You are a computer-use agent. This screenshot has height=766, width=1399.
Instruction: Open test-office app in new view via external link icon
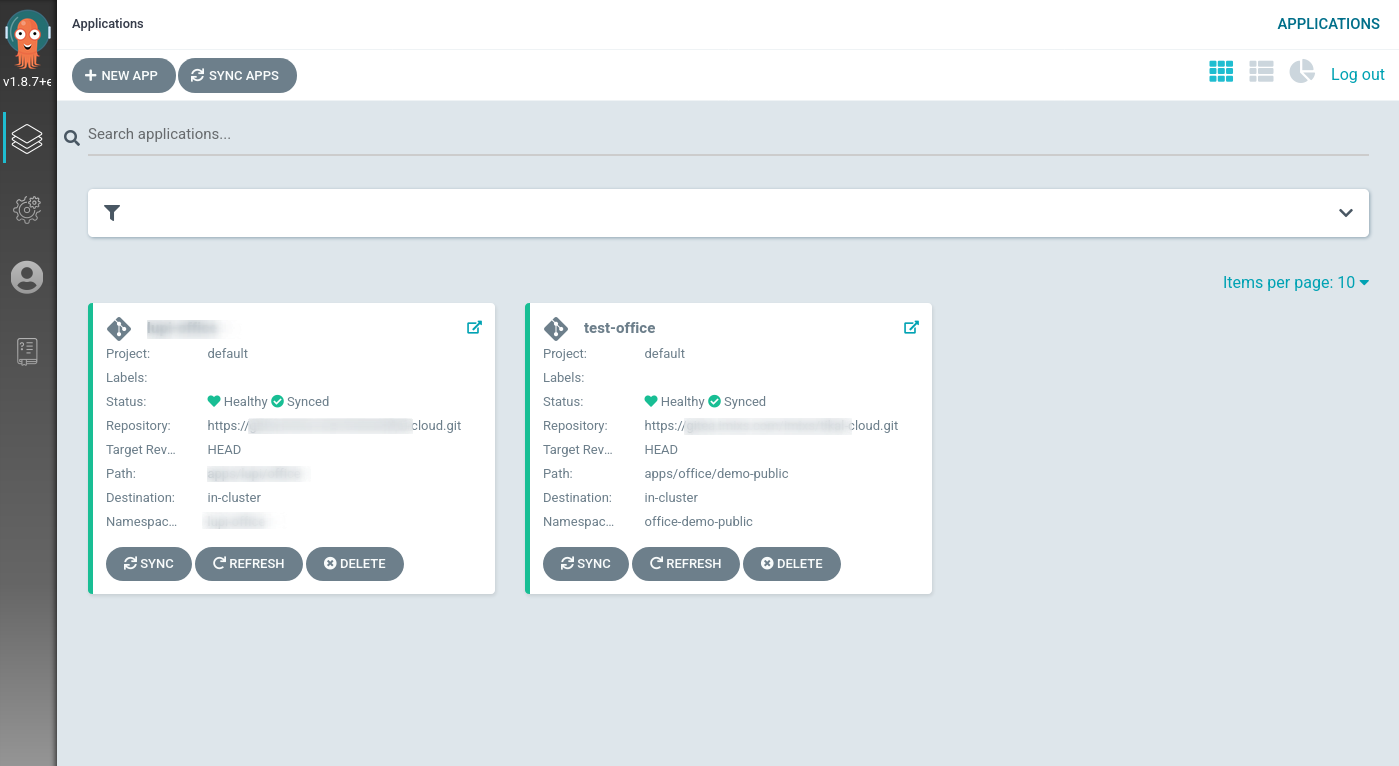[x=911, y=326]
